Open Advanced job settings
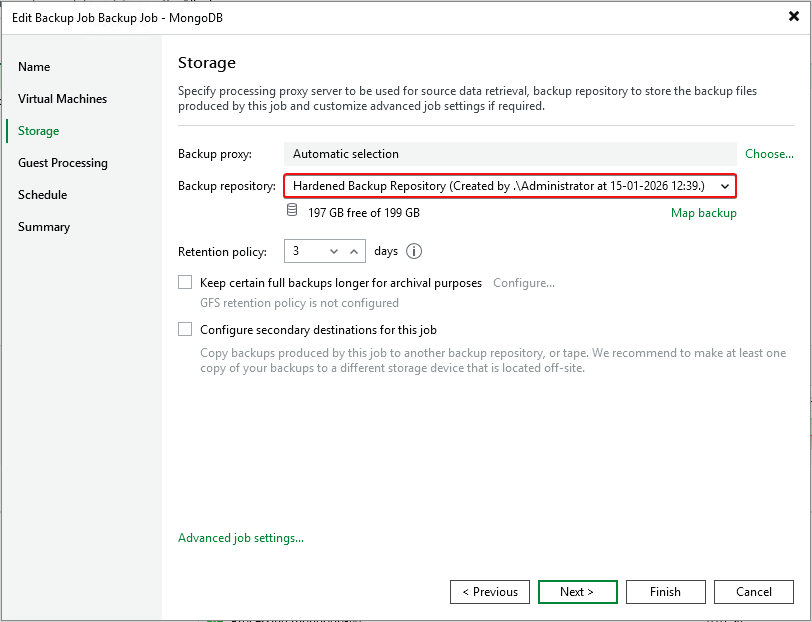The height and width of the screenshot is (622, 812). [x=240, y=538]
